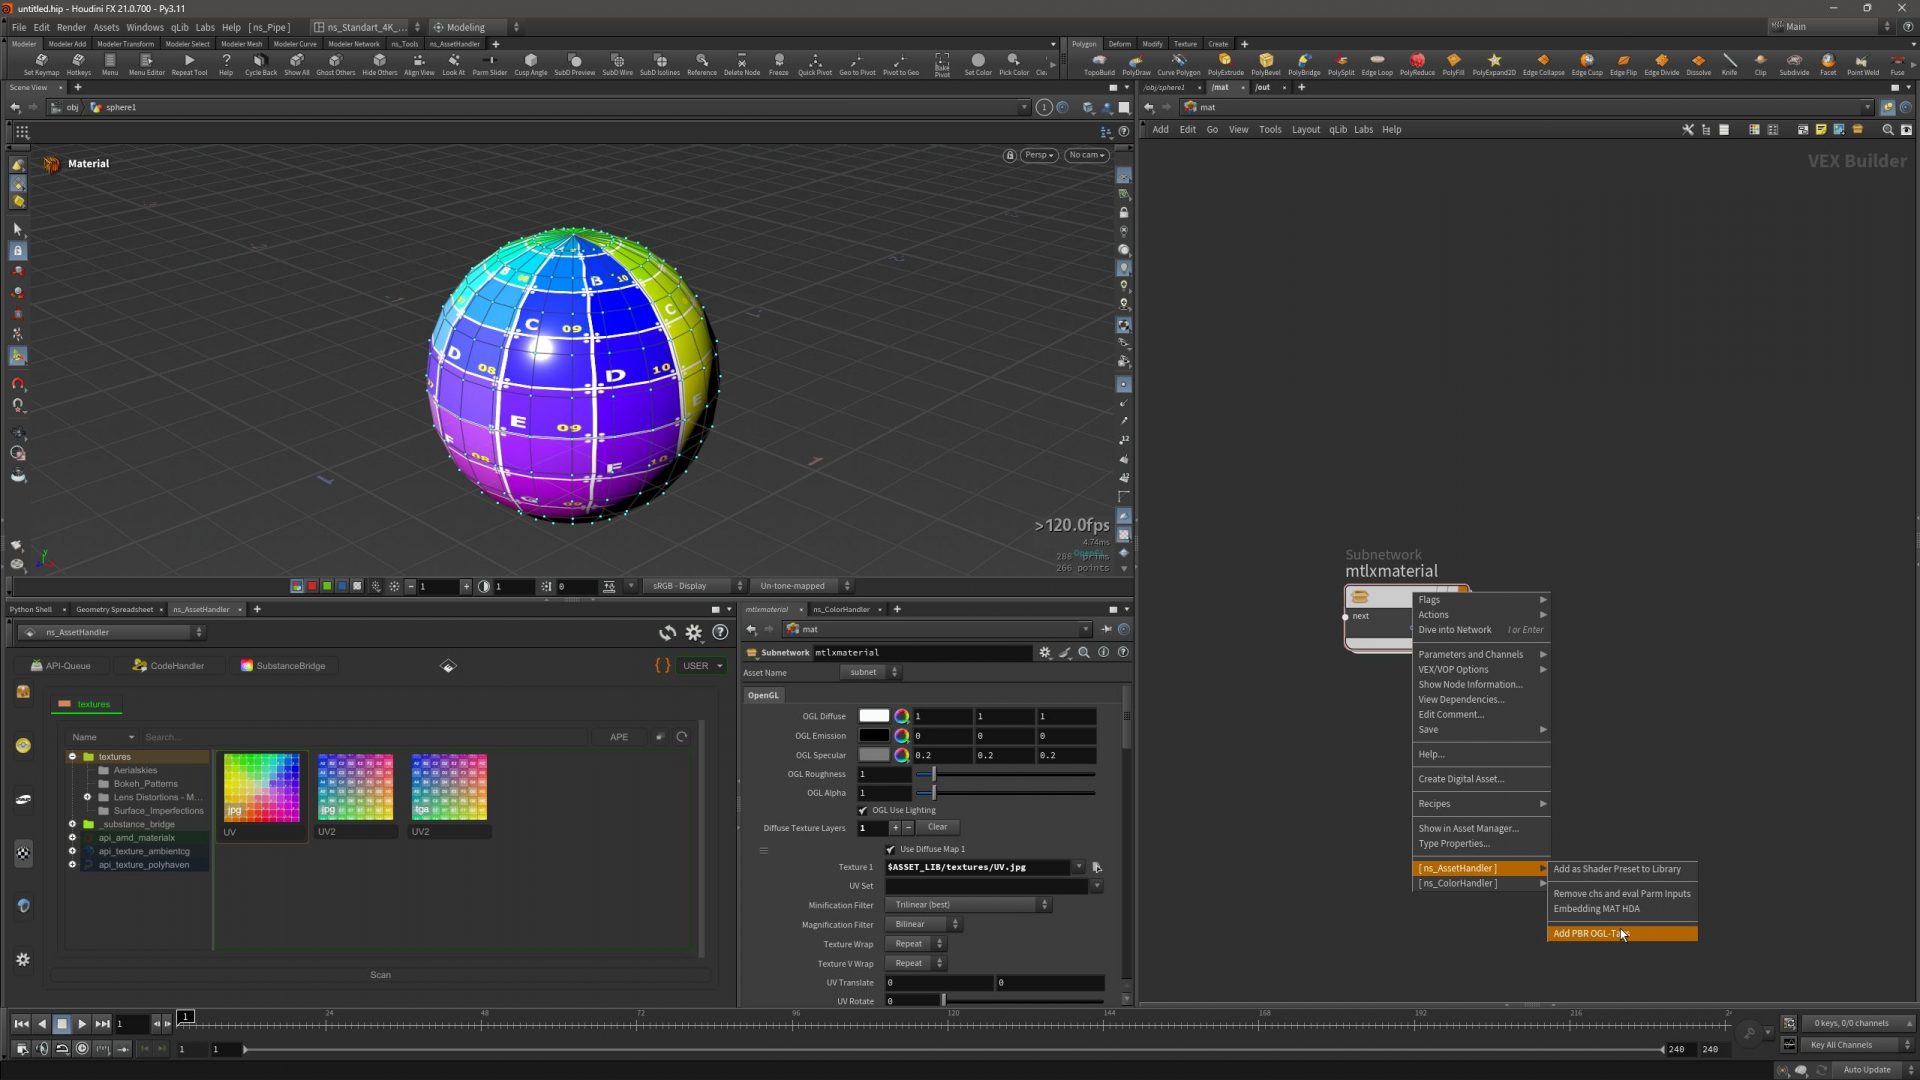Select Create Digital Asset... in context menu

click(1481, 779)
